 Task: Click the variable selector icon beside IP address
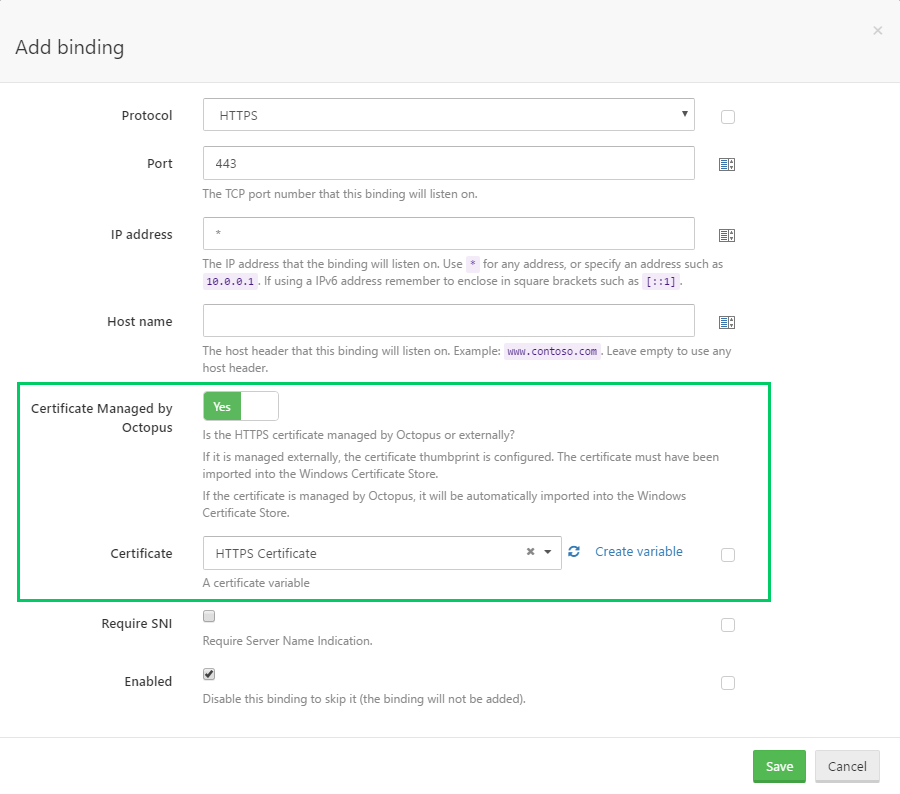pos(727,235)
